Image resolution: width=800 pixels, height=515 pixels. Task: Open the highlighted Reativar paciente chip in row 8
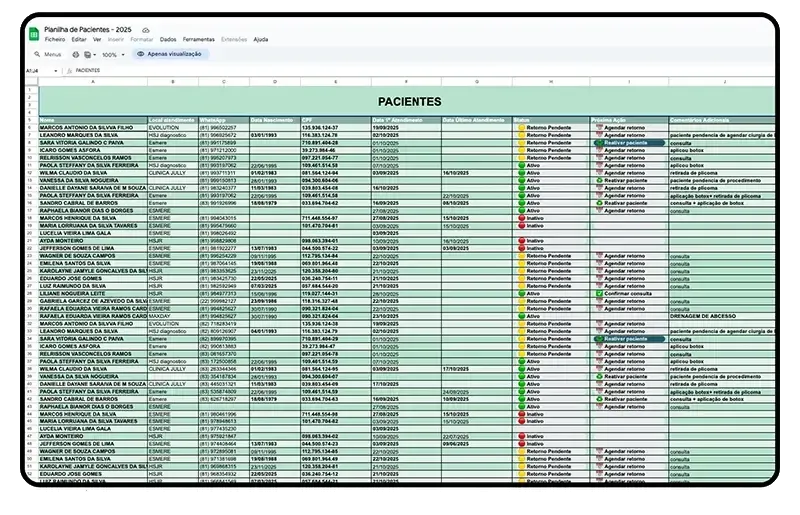tap(629, 143)
